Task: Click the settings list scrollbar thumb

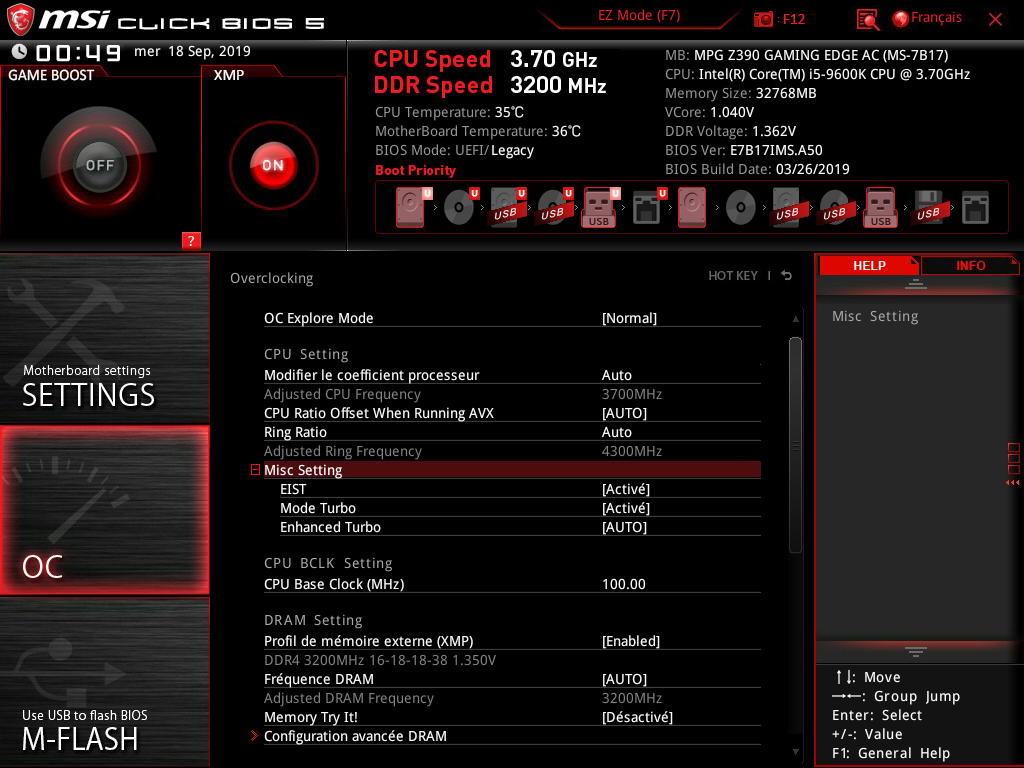Action: coord(795,445)
